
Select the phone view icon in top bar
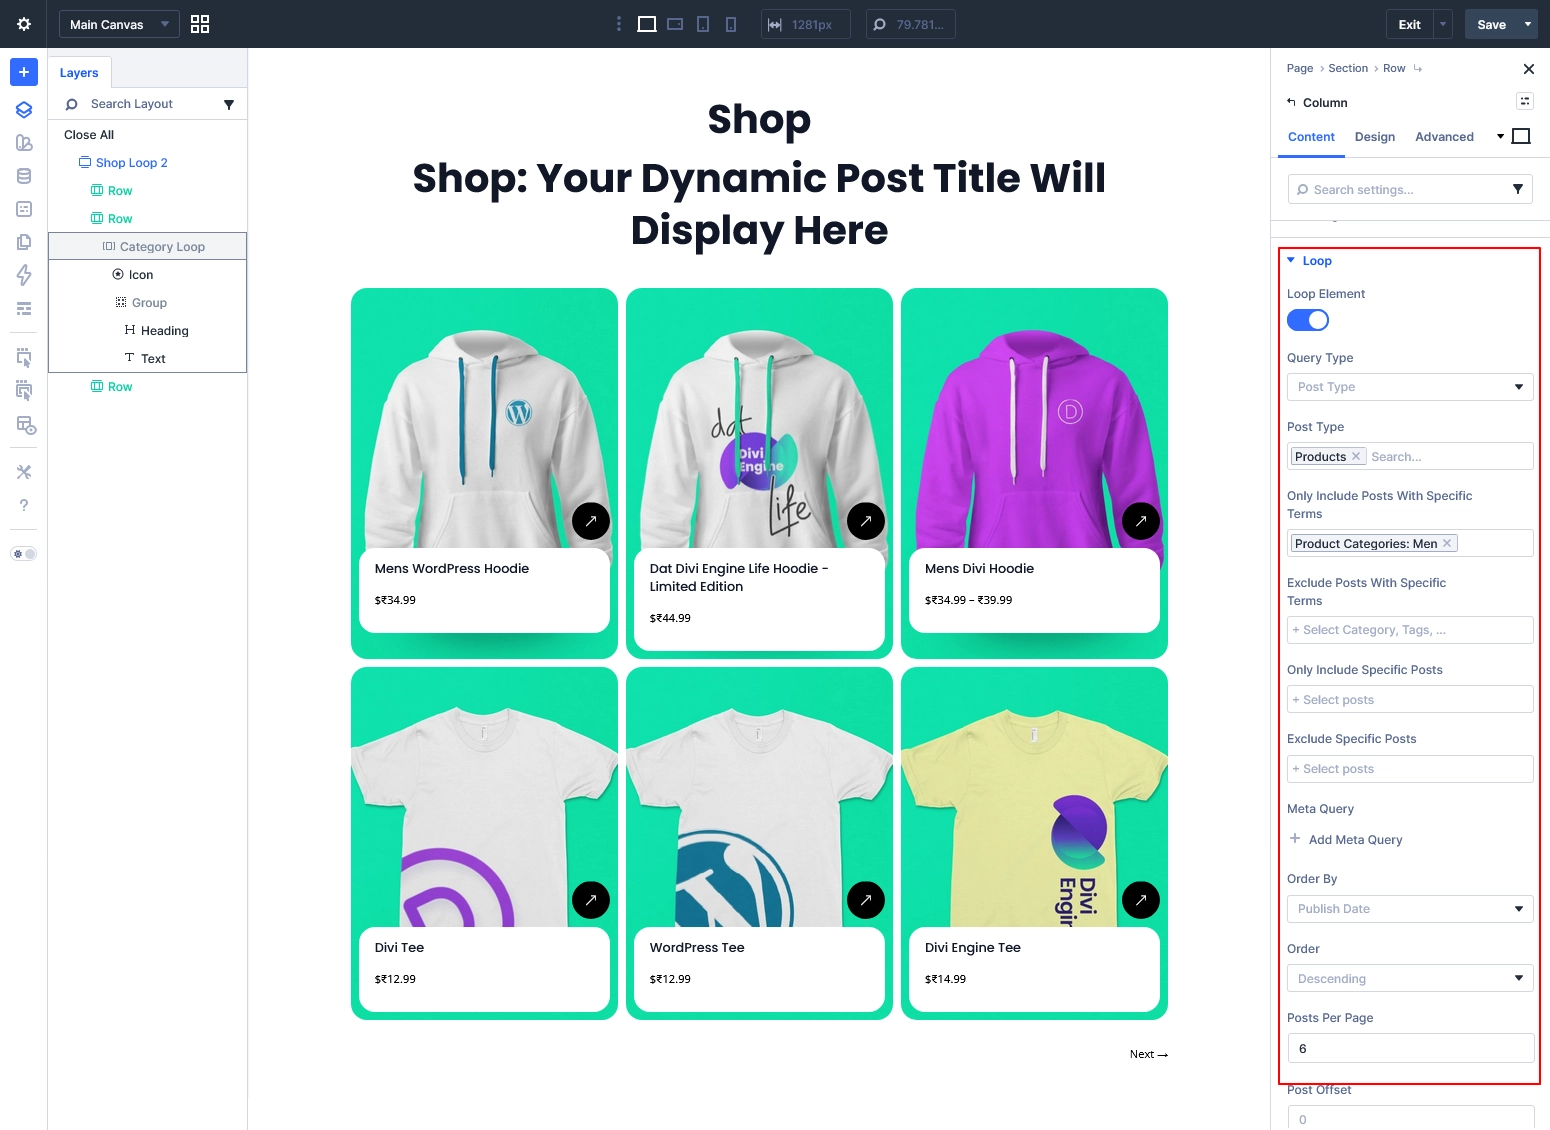click(731, 24)
